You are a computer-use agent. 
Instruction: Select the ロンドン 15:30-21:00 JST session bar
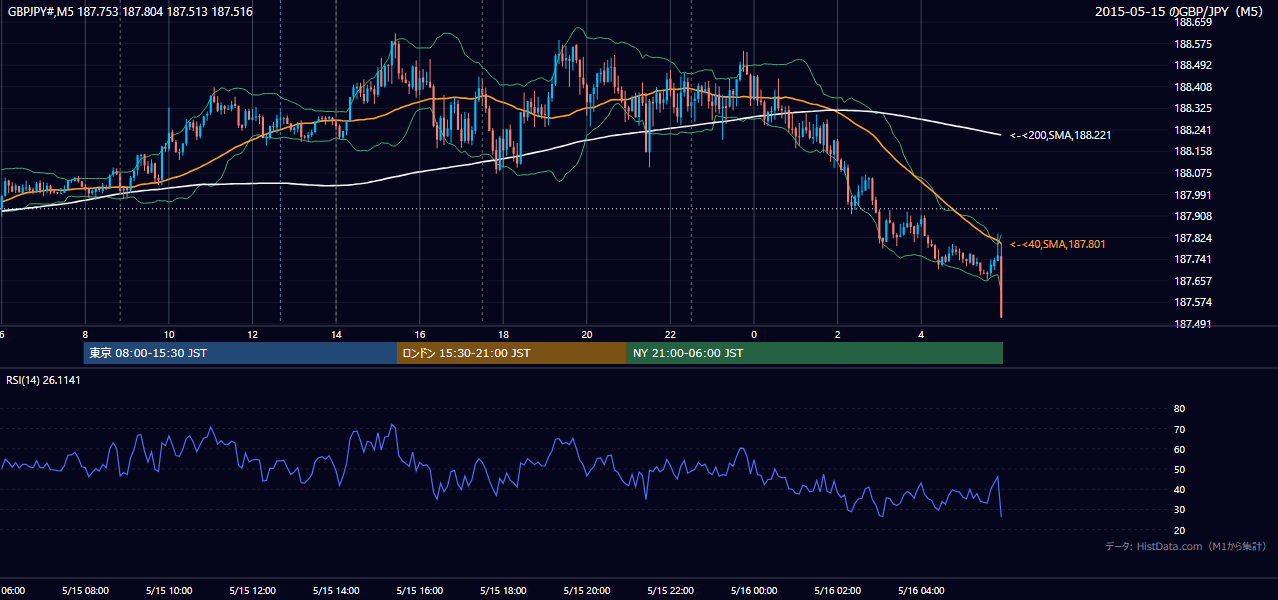(x=512, y=353)
